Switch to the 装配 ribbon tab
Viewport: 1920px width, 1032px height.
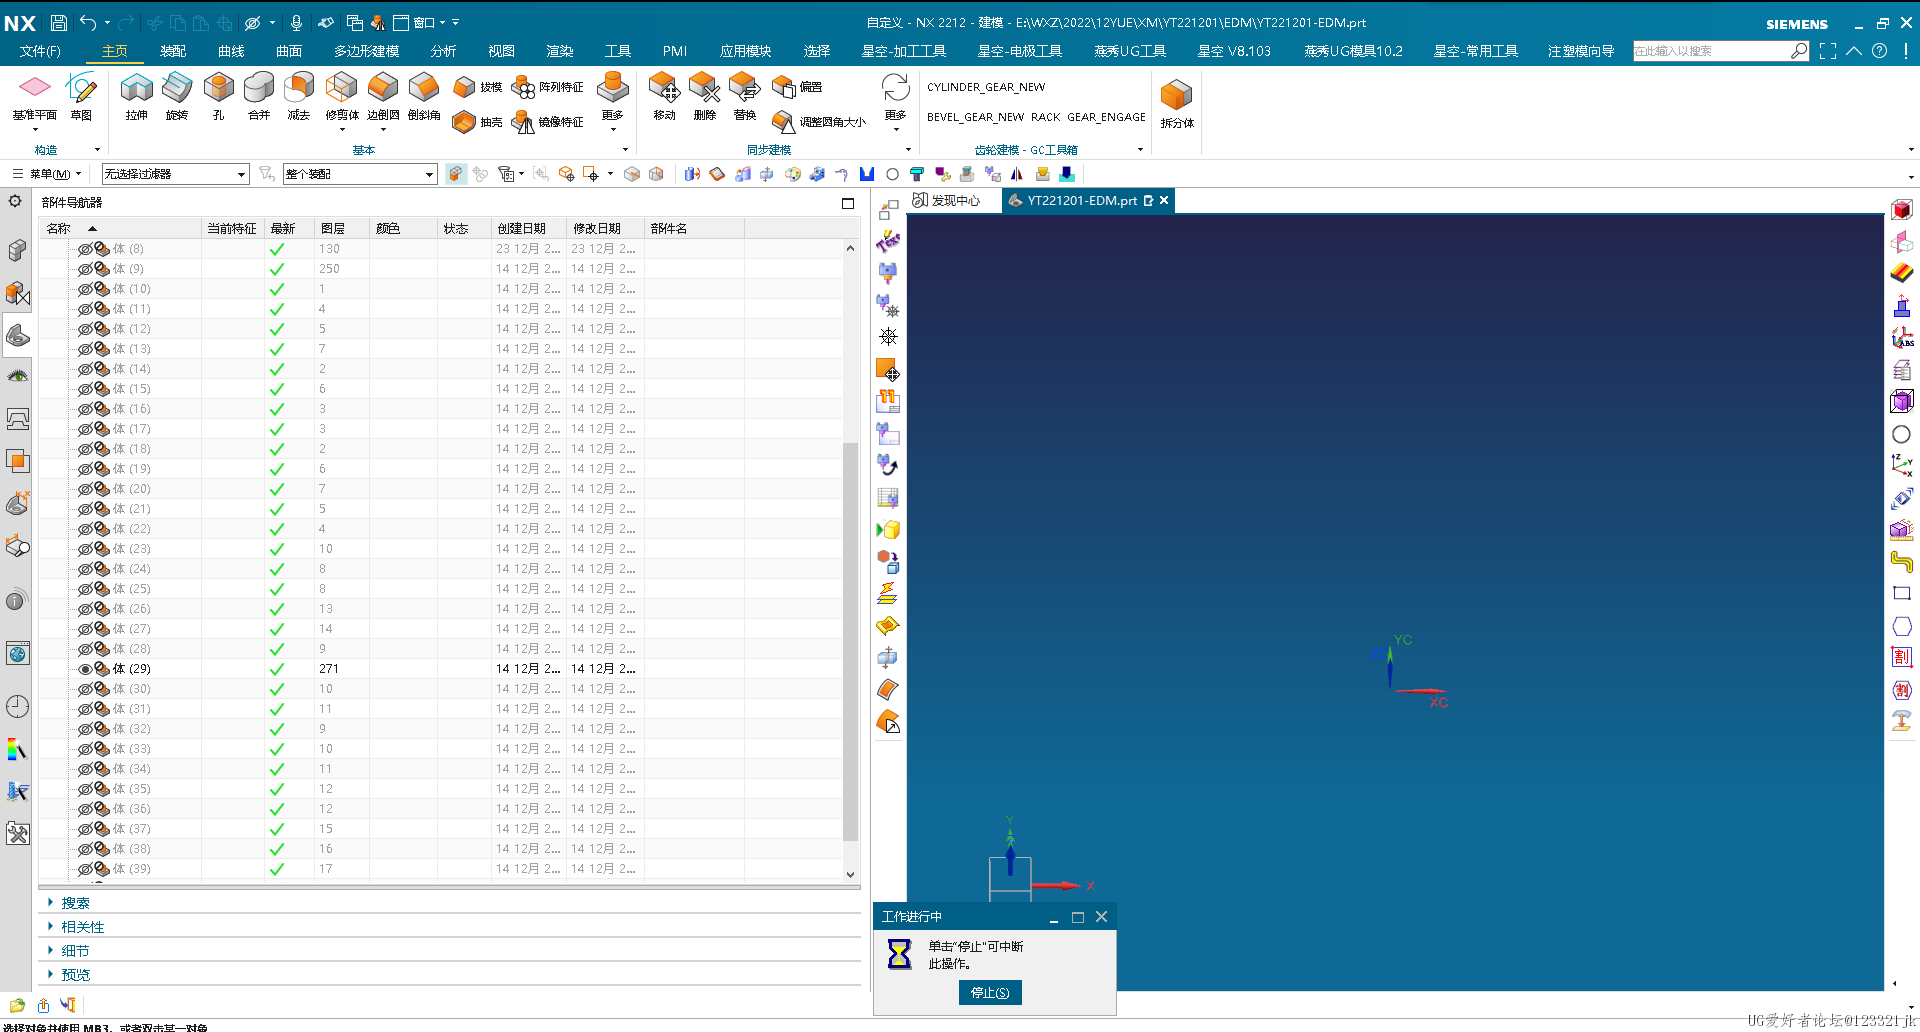coord(173,51)
